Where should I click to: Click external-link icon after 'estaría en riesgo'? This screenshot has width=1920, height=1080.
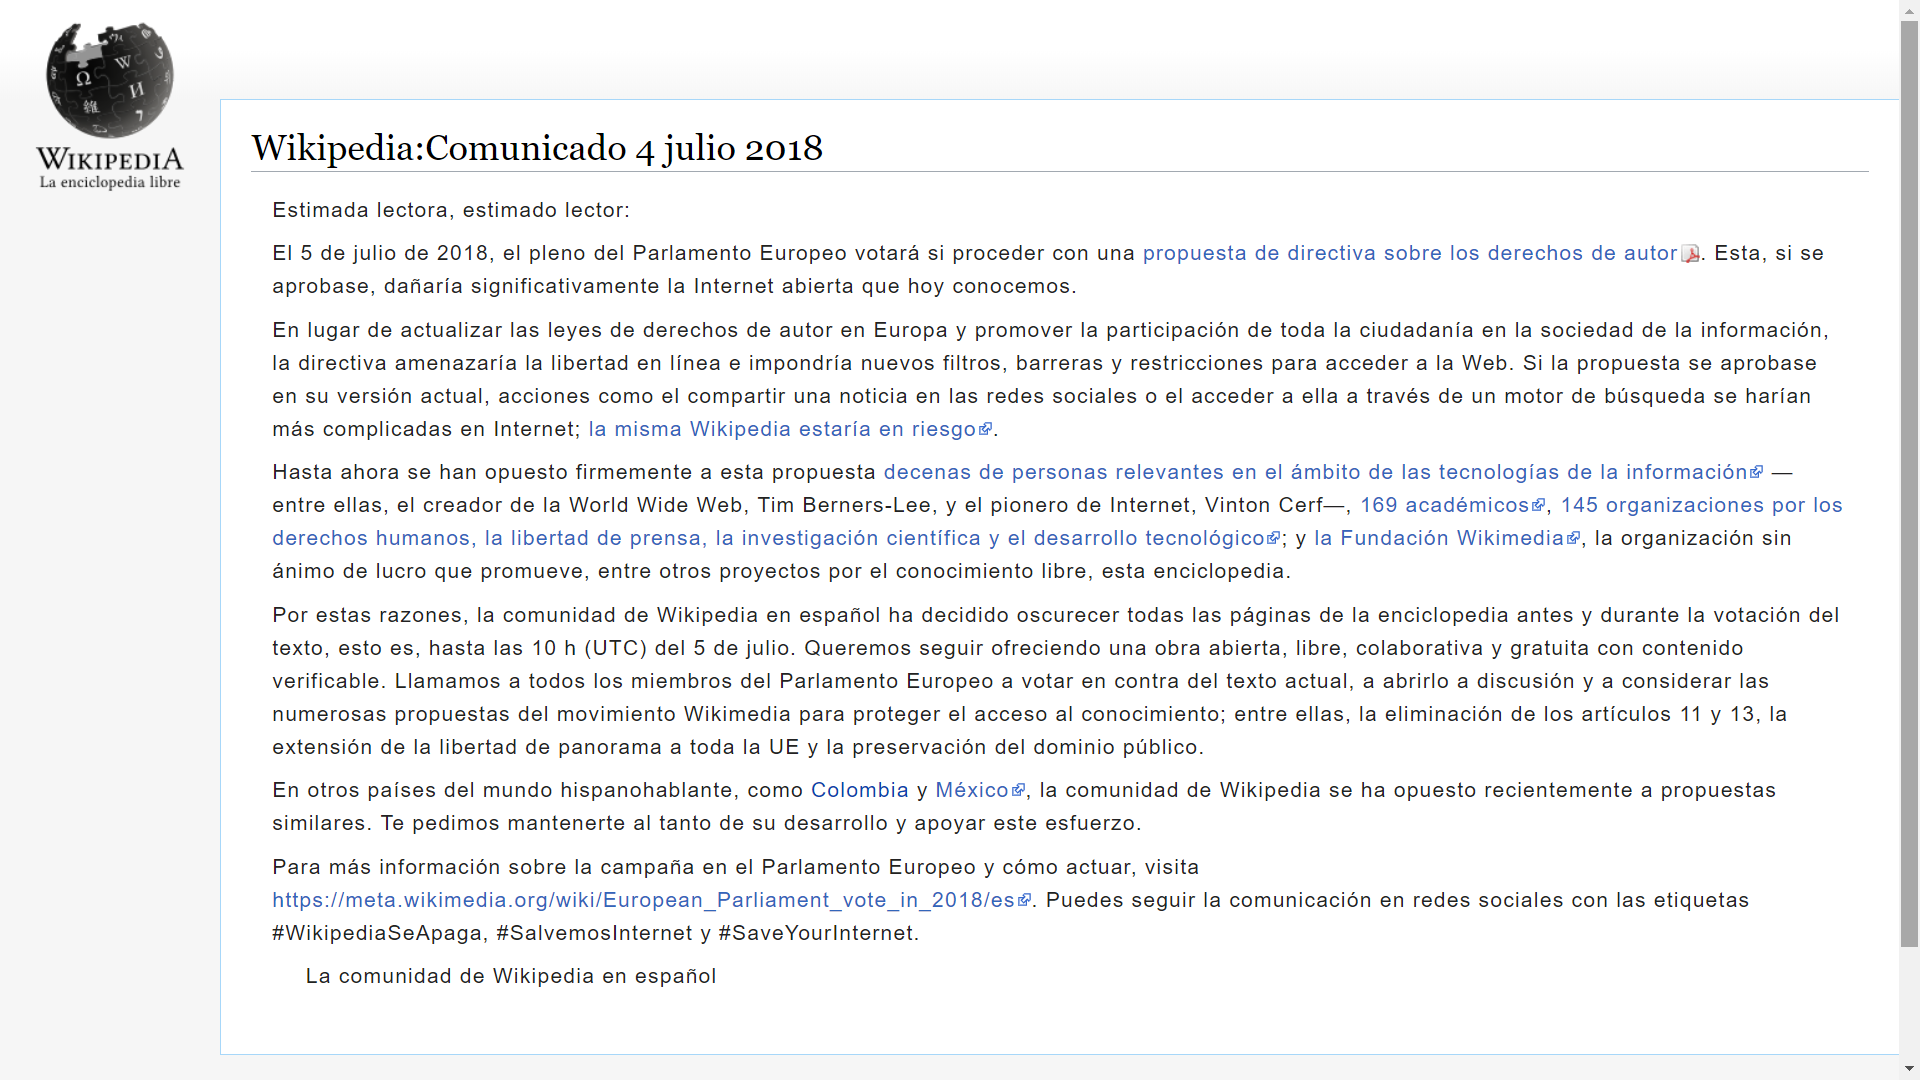(x=985, y=429)
